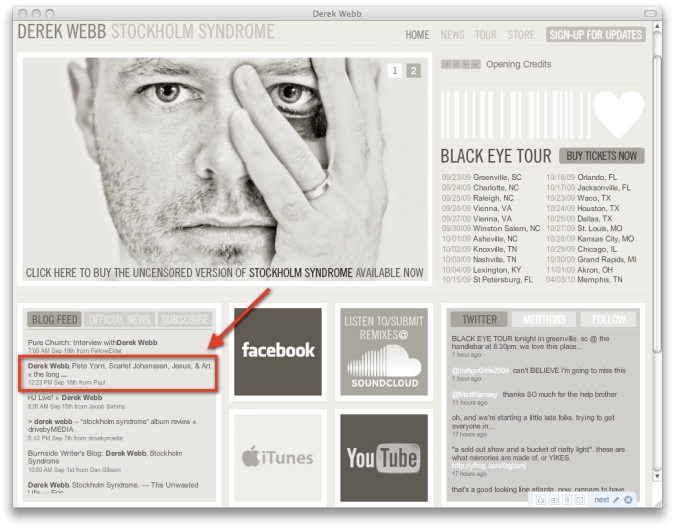Switch hero banner to slide 2
675x527 pixels.
413,71
